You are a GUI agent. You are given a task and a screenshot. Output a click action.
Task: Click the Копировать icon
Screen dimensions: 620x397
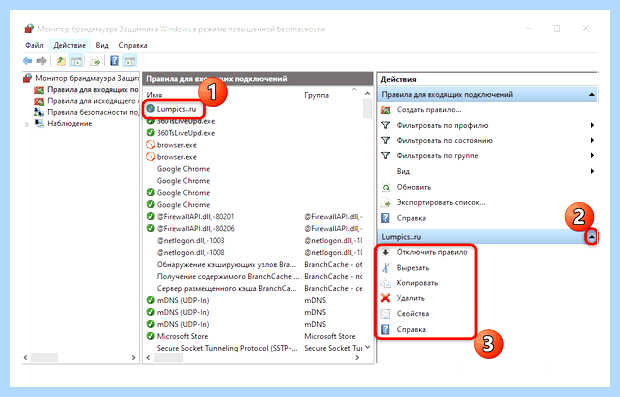click(x=386, y=283)
